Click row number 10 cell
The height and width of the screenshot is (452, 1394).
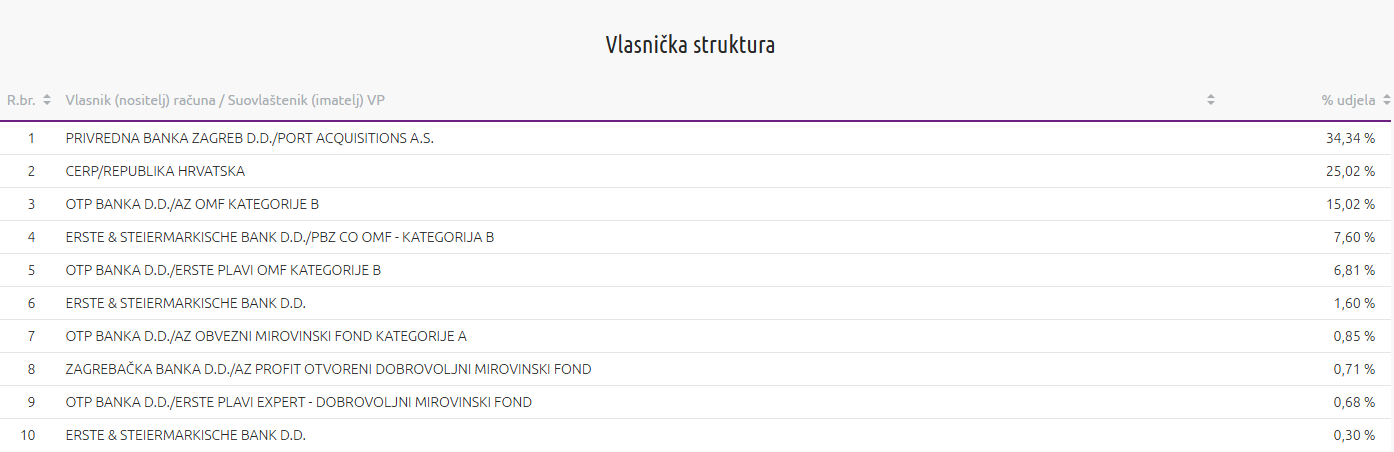pyautogui.click(x=30, y=435)
